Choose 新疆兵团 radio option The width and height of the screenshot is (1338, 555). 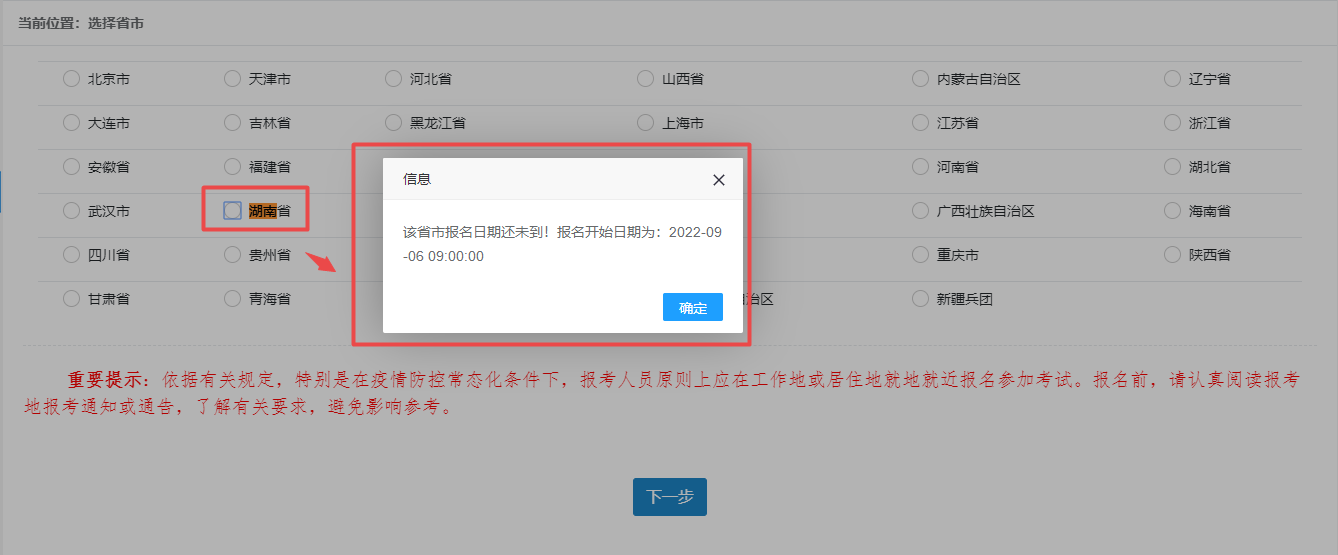pyautogui.click(x=920, y=299)
